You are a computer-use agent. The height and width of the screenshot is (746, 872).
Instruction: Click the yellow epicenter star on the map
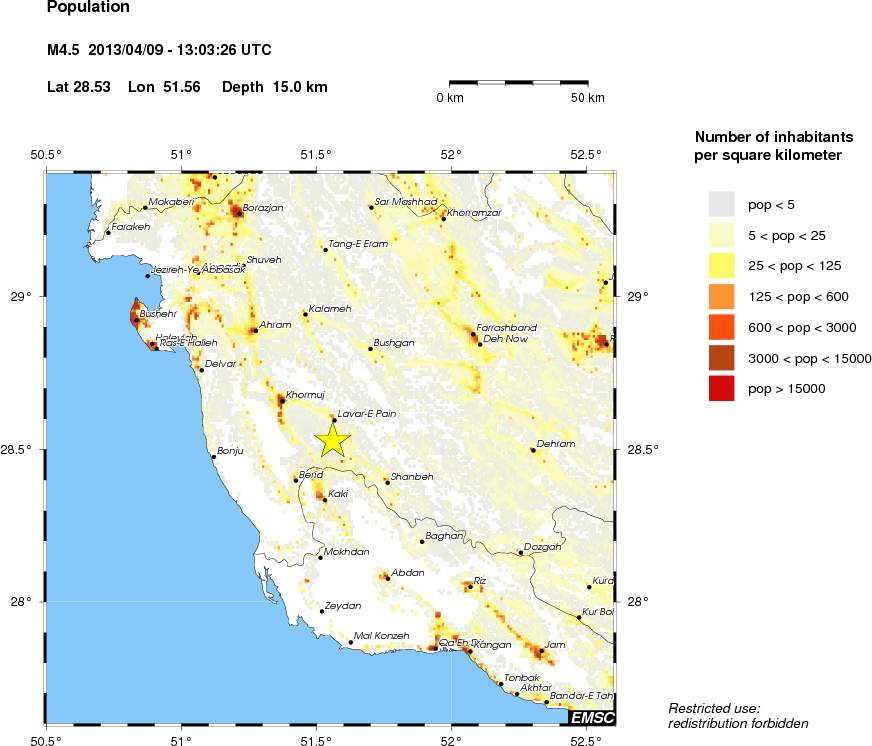click(333, 440)
